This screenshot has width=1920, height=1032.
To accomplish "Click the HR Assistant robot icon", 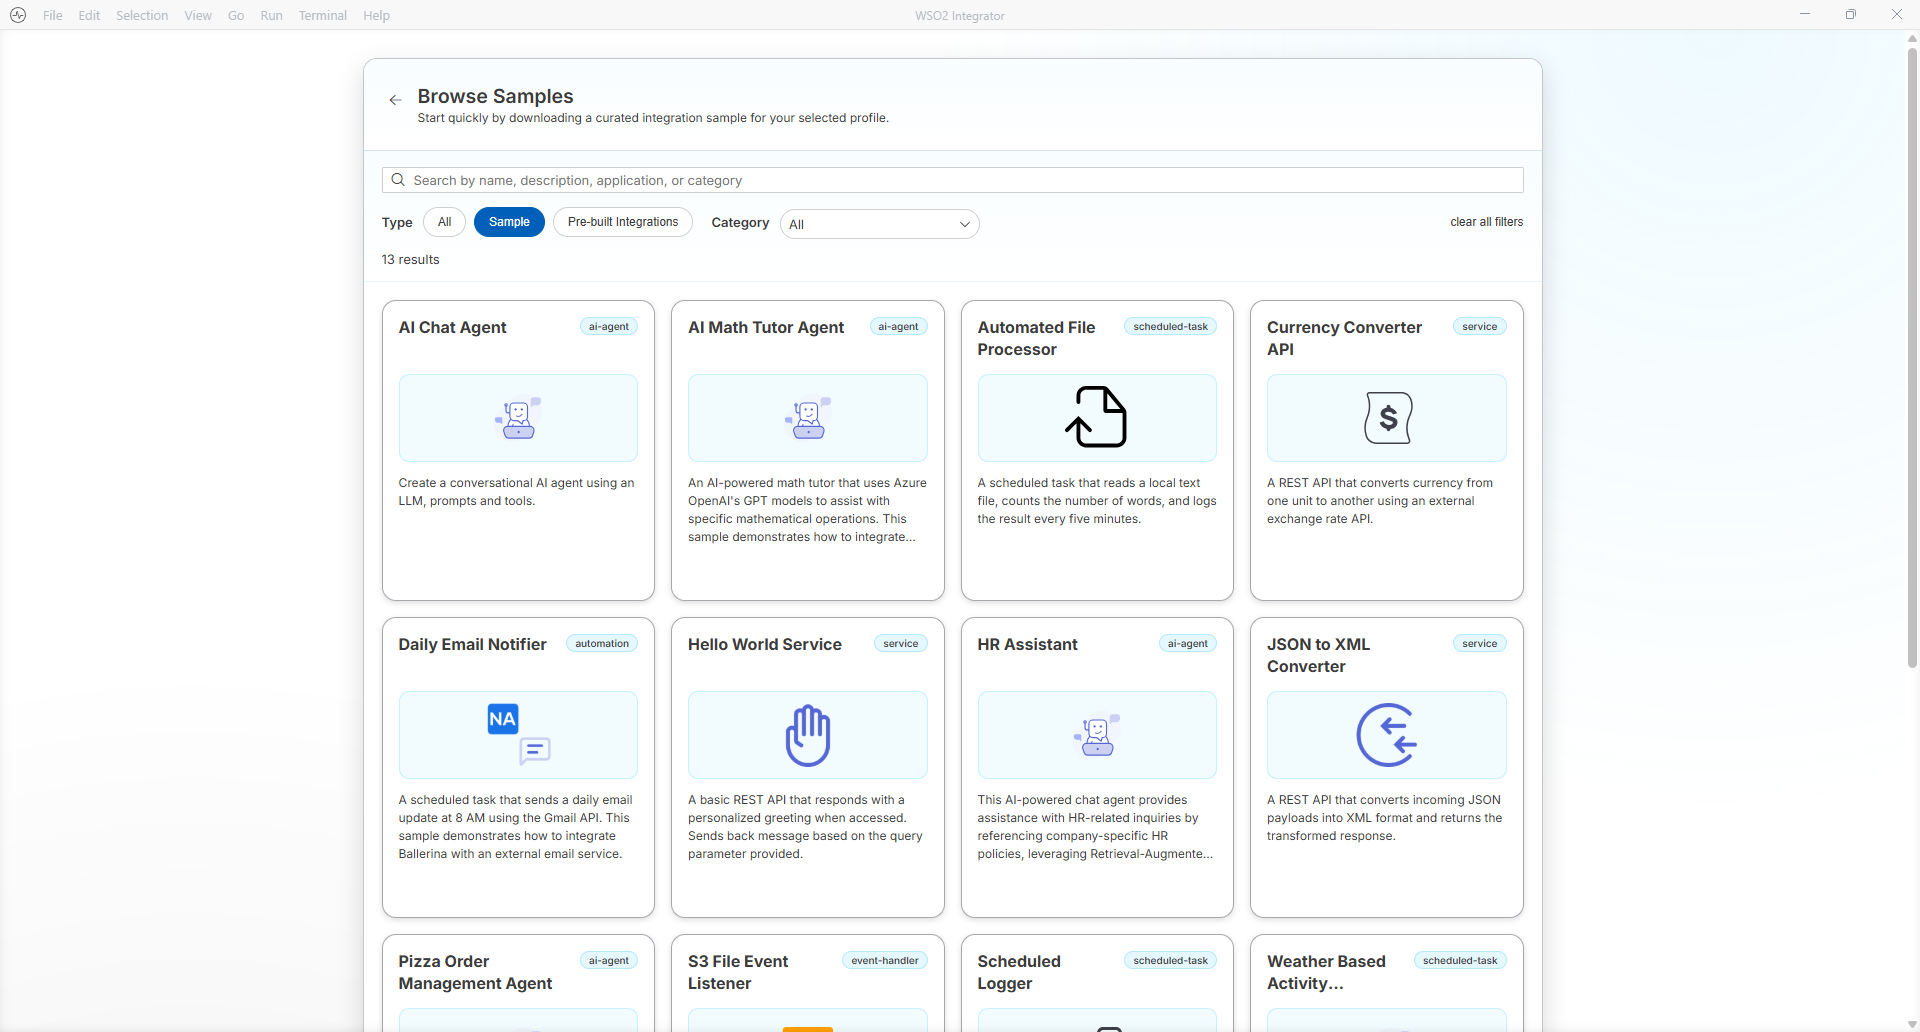I will click(1097, 735).
